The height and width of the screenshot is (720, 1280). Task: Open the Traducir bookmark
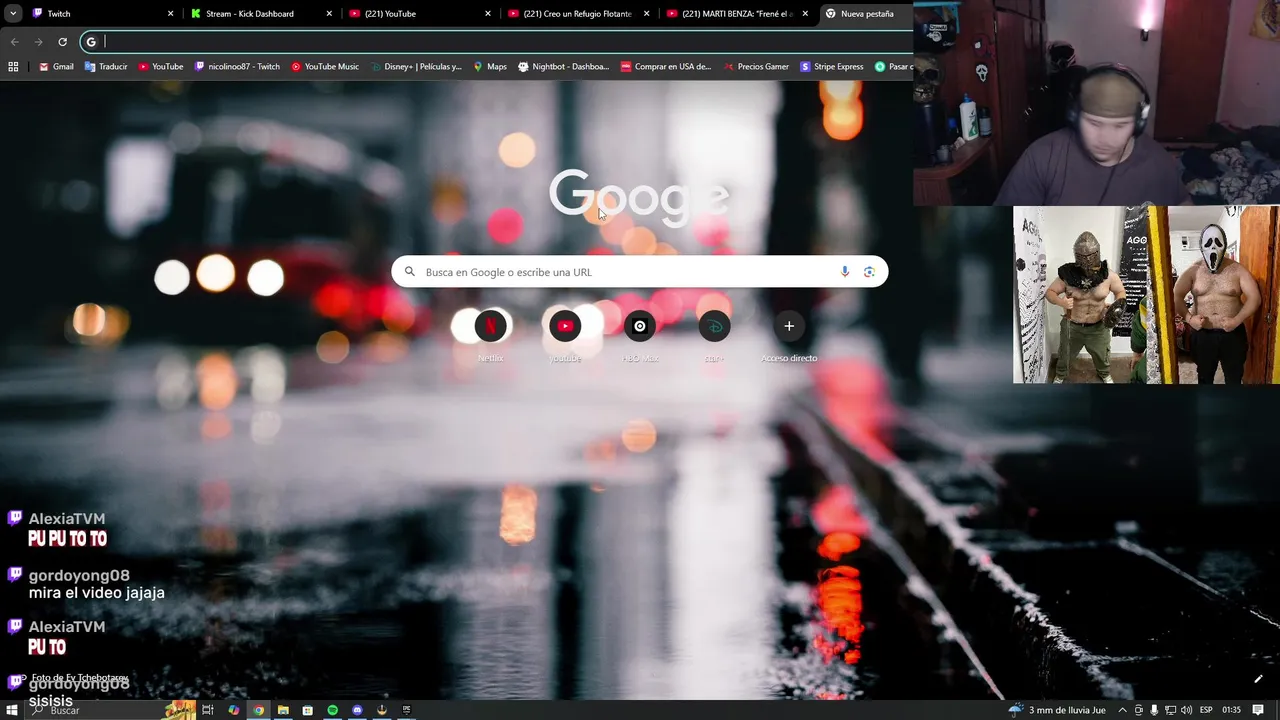106,67
